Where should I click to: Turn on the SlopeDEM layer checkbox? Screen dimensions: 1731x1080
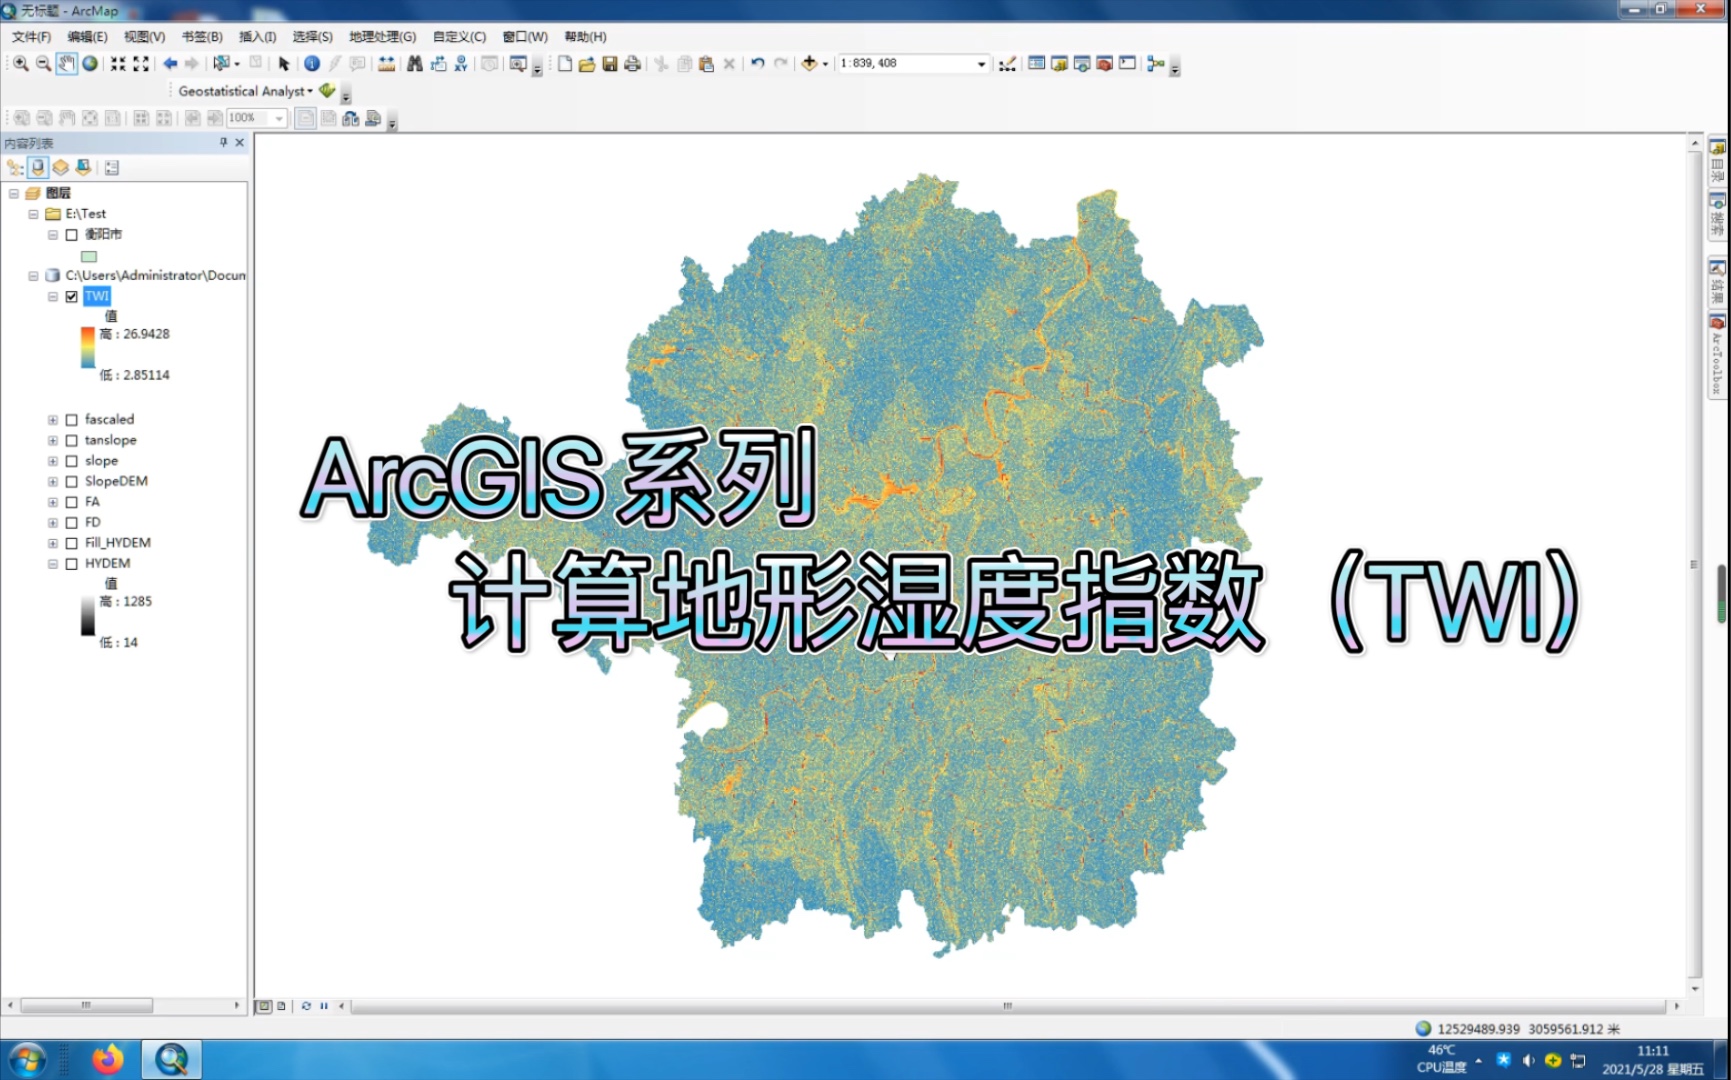point(72,482)
